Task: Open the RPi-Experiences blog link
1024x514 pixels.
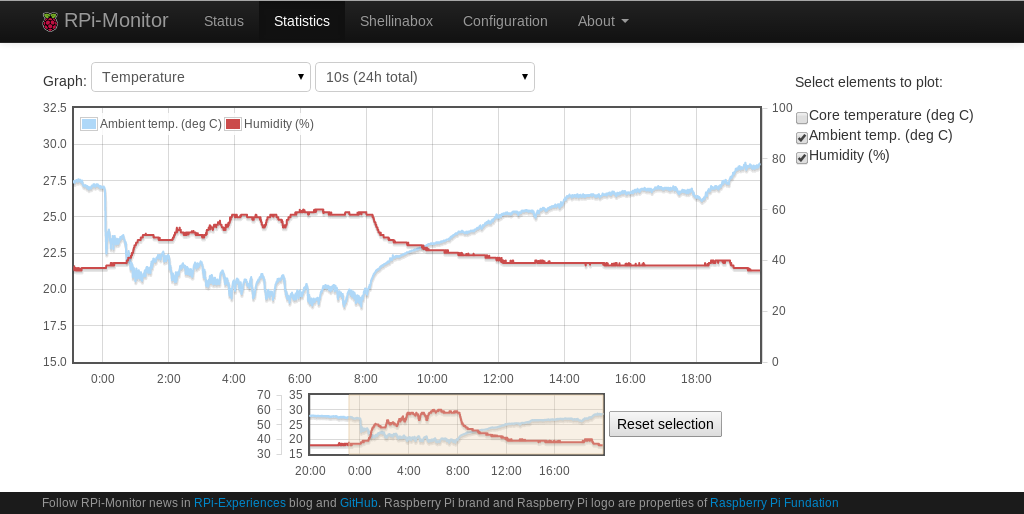Action: [x=240, y=503]
